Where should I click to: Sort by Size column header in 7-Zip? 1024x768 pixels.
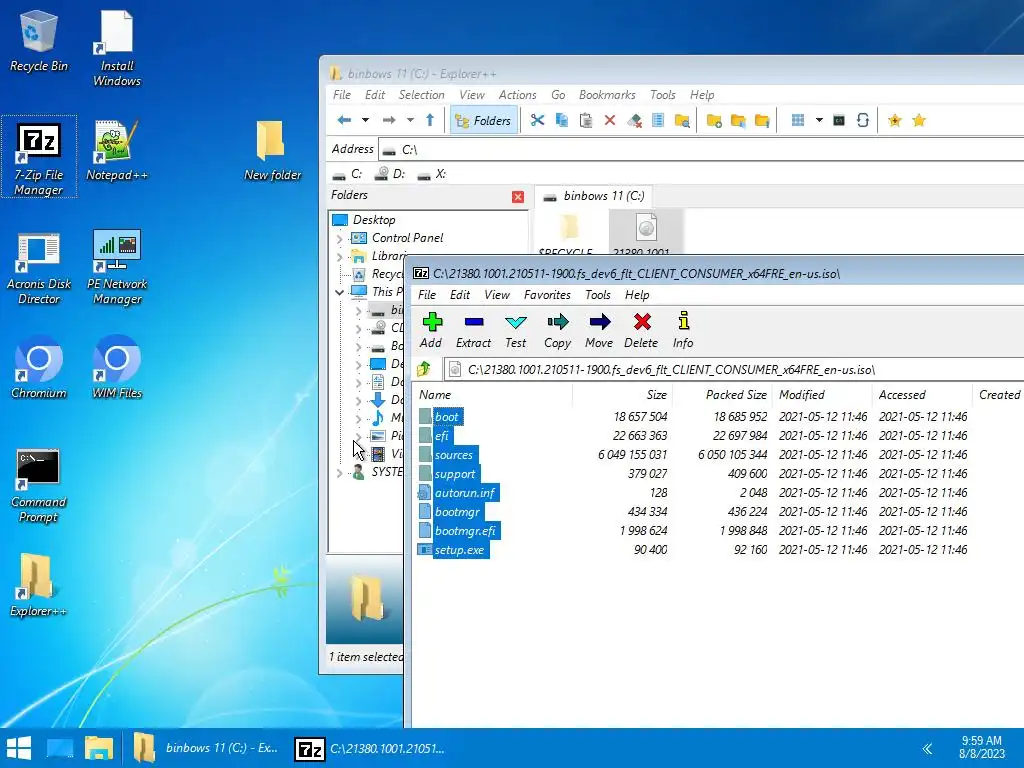point(622,394)
